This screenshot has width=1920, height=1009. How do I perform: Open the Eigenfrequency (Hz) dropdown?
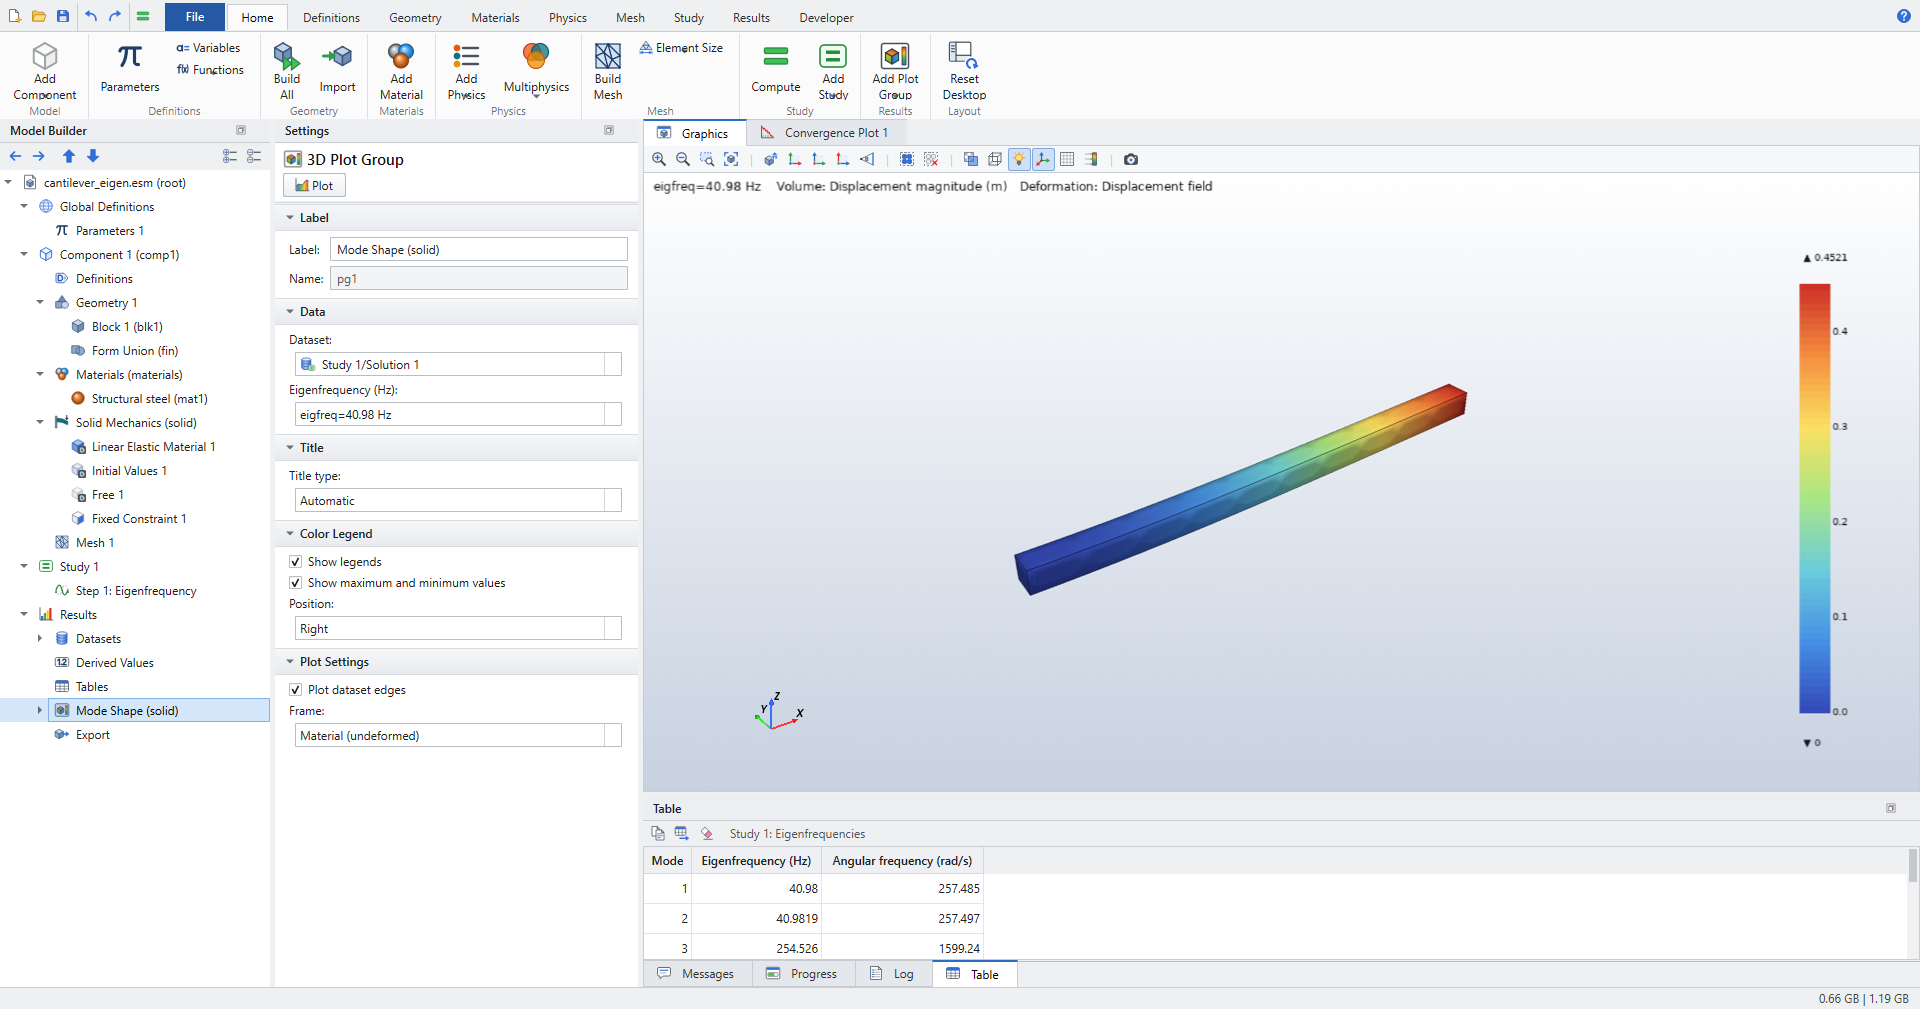coord(458,415)
